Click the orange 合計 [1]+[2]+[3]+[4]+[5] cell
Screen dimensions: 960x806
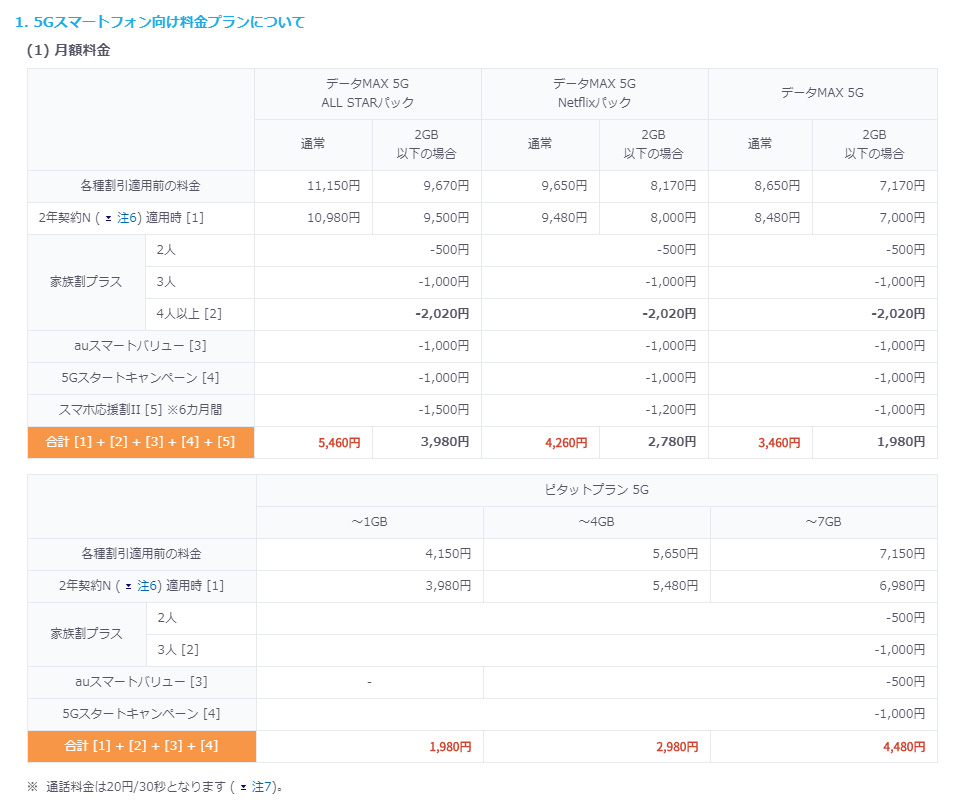click(141, 442)
